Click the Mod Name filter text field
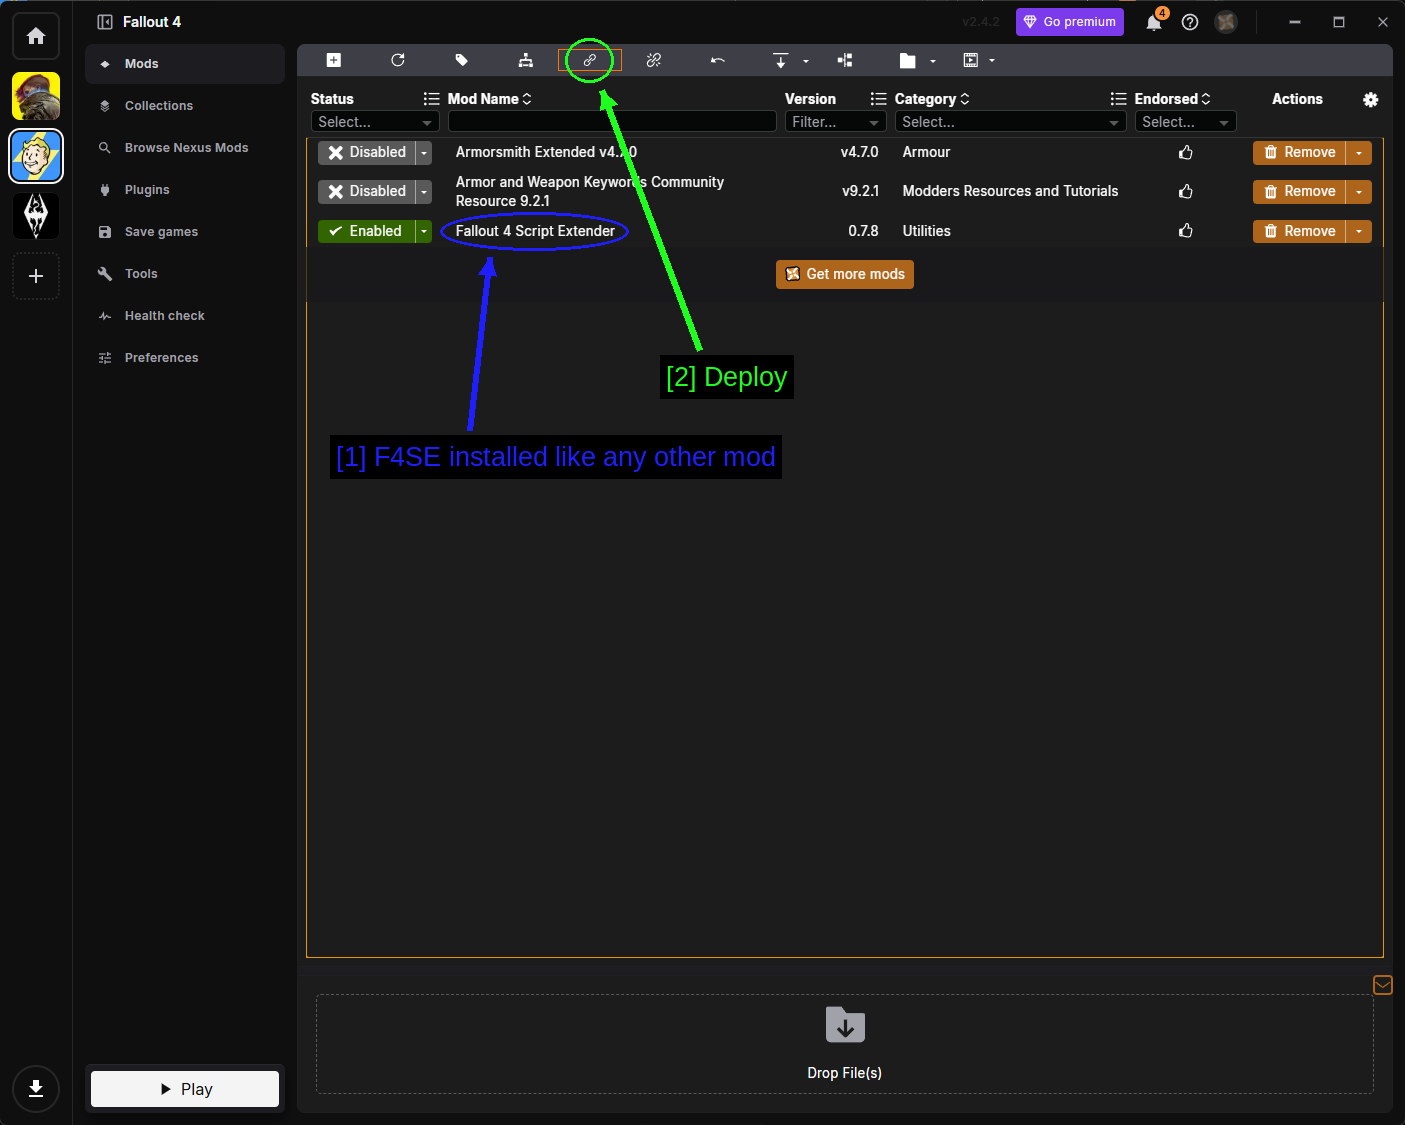Image resolution: width=1405 pixels, height=1125 pixels. click(x=612, y=122)
